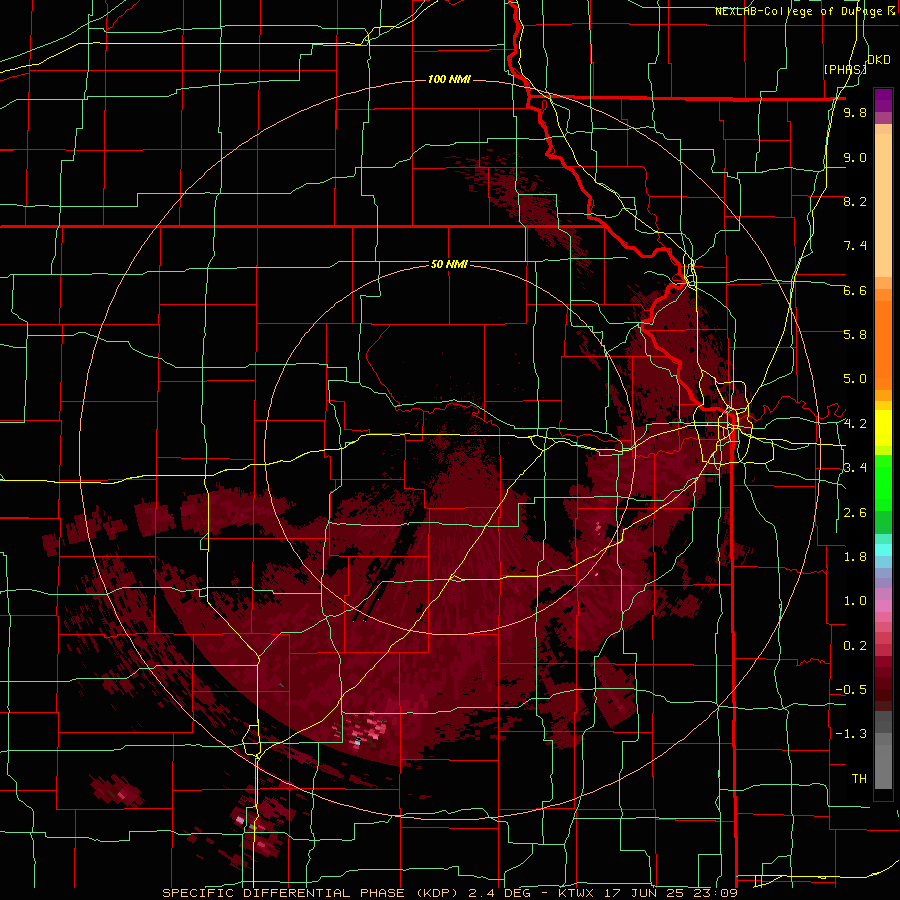Click the 9.8 value on the color scale
The image size is (900, 900).
point(855,113)
